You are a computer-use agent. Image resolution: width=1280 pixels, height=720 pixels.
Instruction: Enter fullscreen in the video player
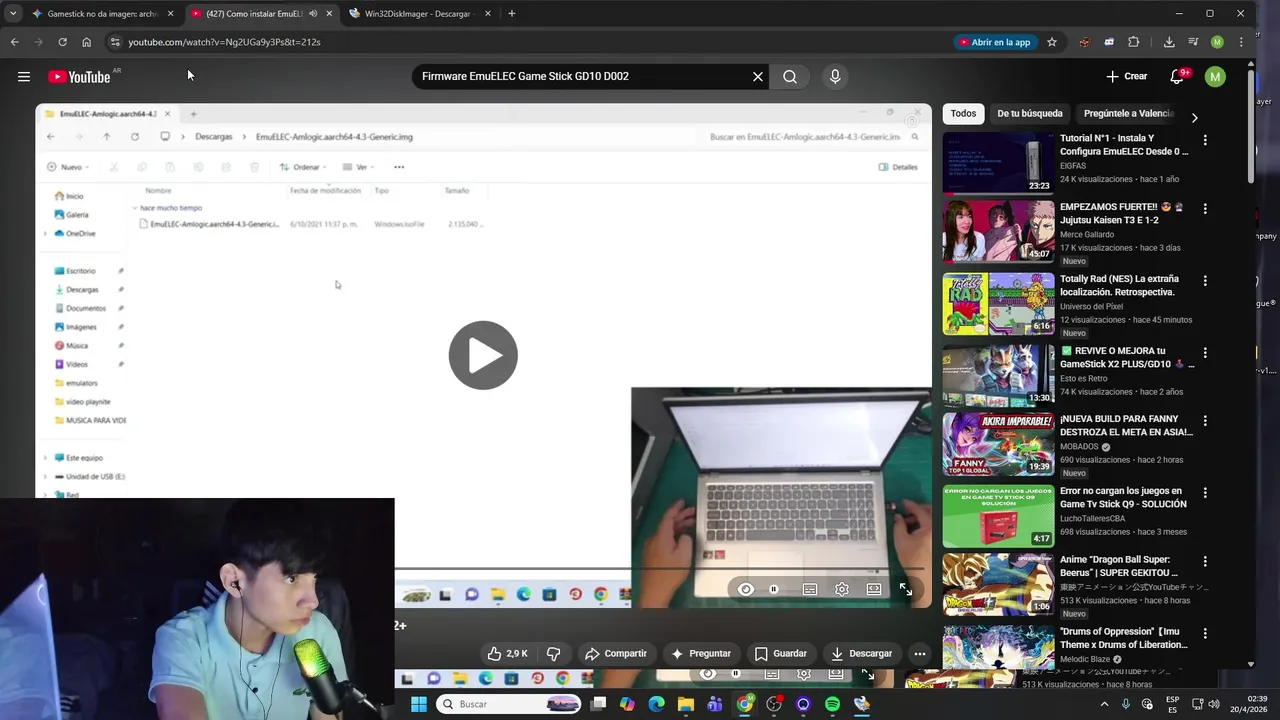click(906, 590)
